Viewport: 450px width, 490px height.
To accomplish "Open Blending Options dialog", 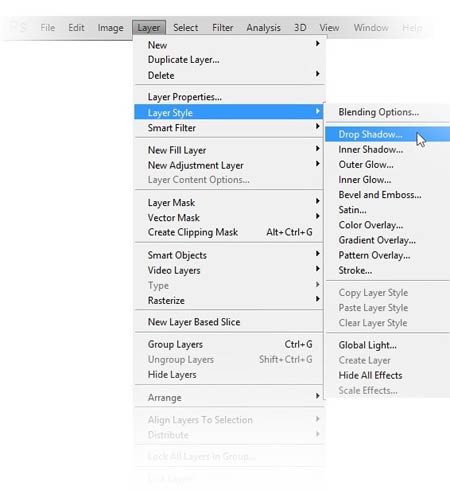I will [387, 112].
